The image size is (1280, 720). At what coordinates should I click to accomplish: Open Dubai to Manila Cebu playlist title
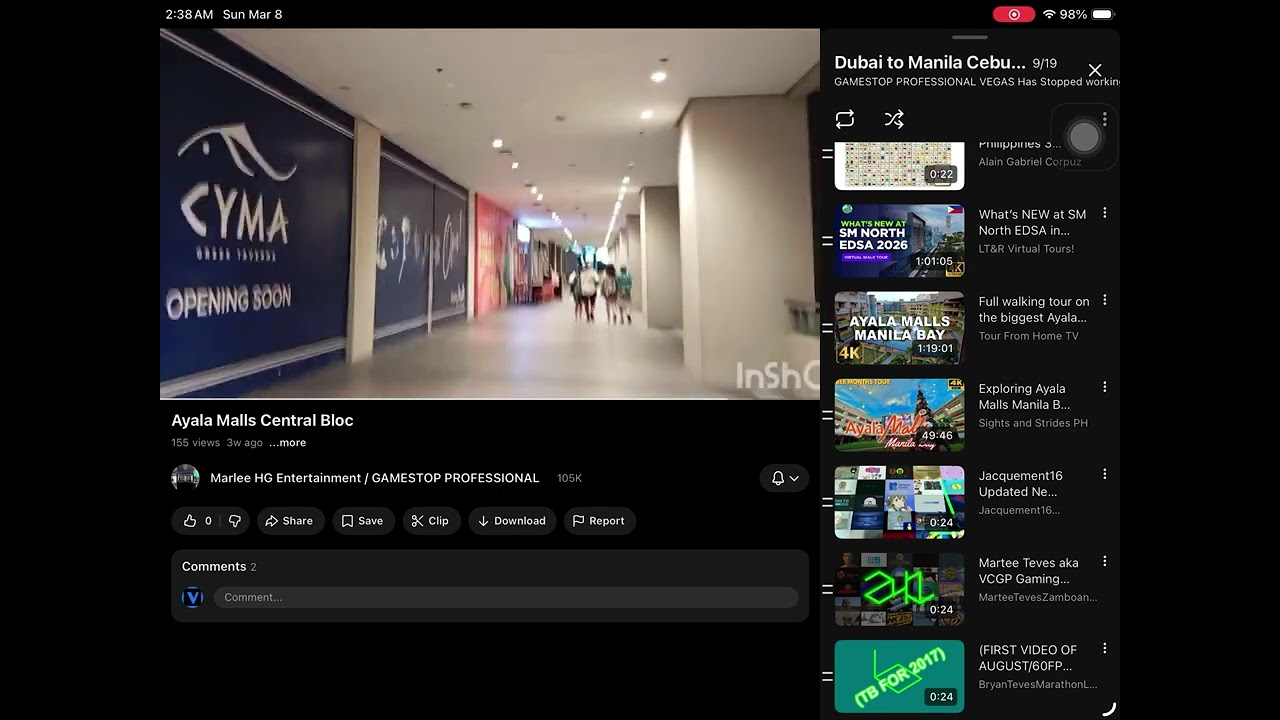(930, 62)
